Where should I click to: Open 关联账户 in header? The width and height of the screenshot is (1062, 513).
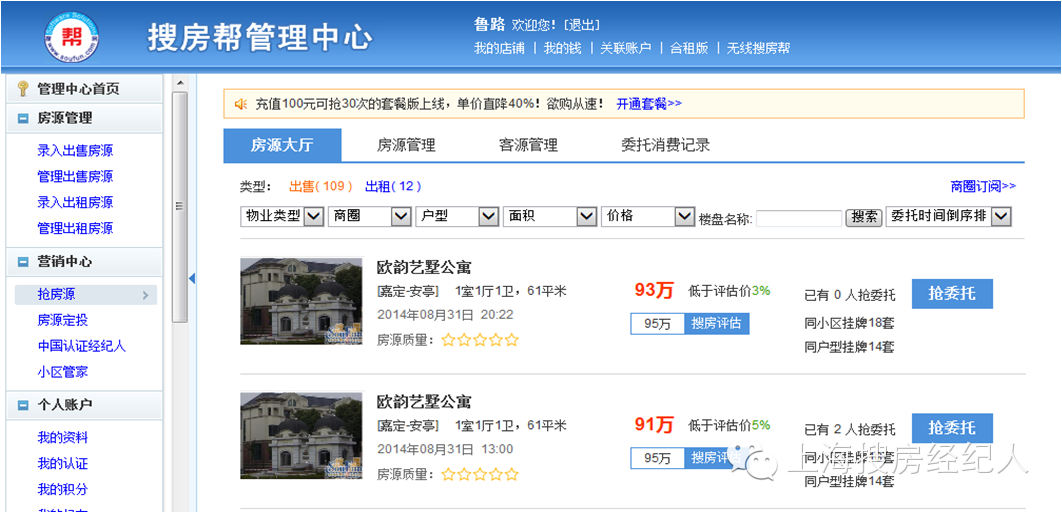pos(626,49)
